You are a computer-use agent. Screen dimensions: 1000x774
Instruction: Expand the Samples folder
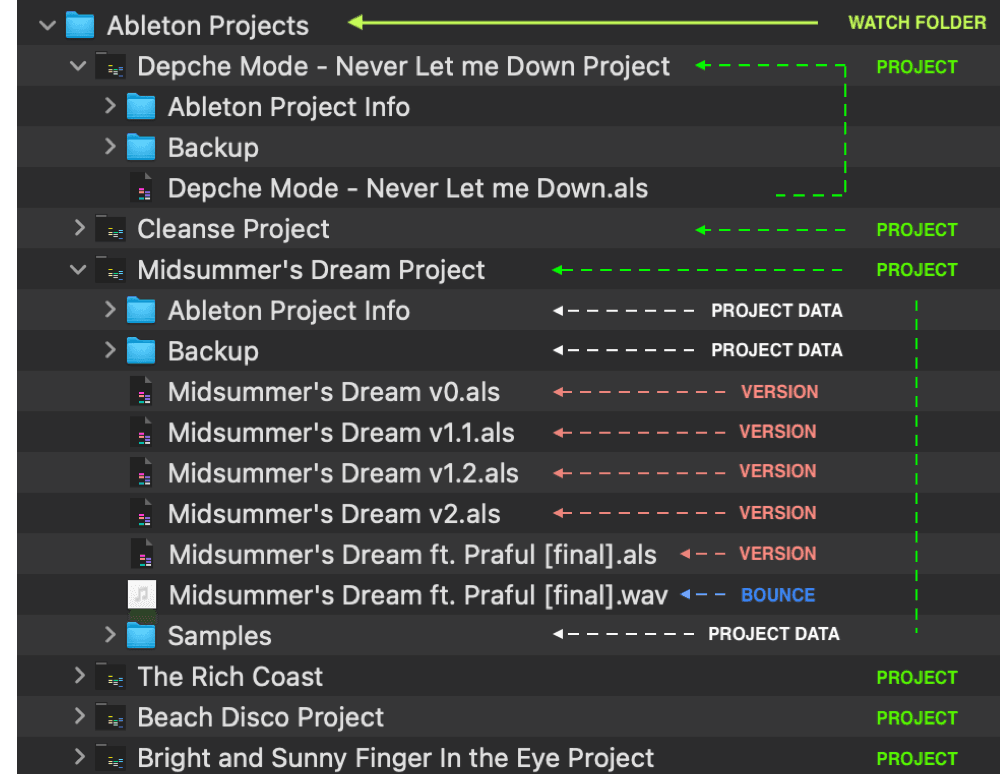110,635
